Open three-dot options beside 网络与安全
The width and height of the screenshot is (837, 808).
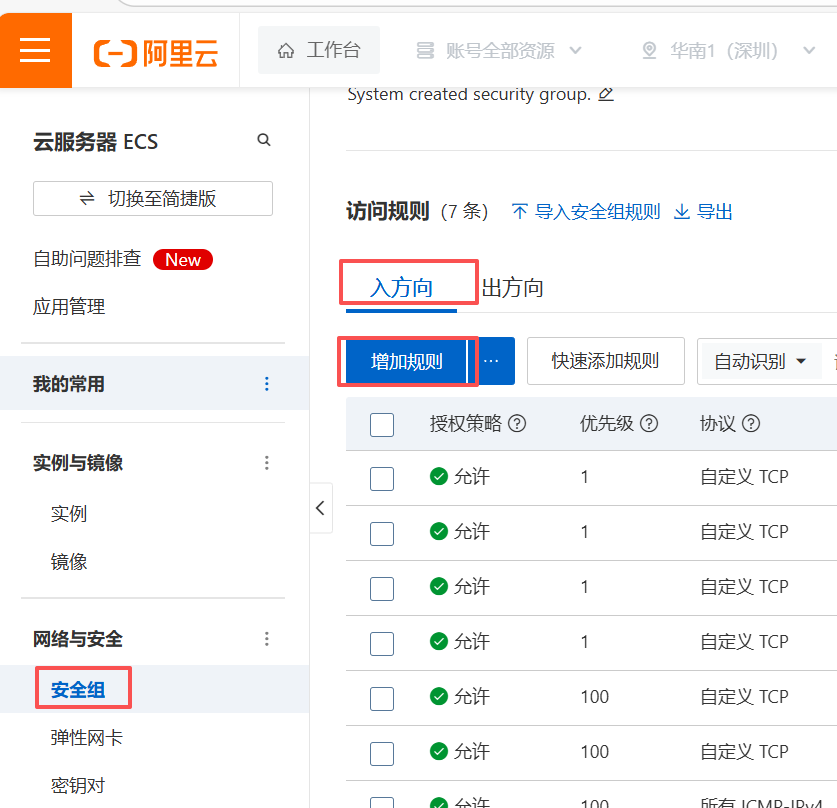pyautogui.click(x=266, y=638)
